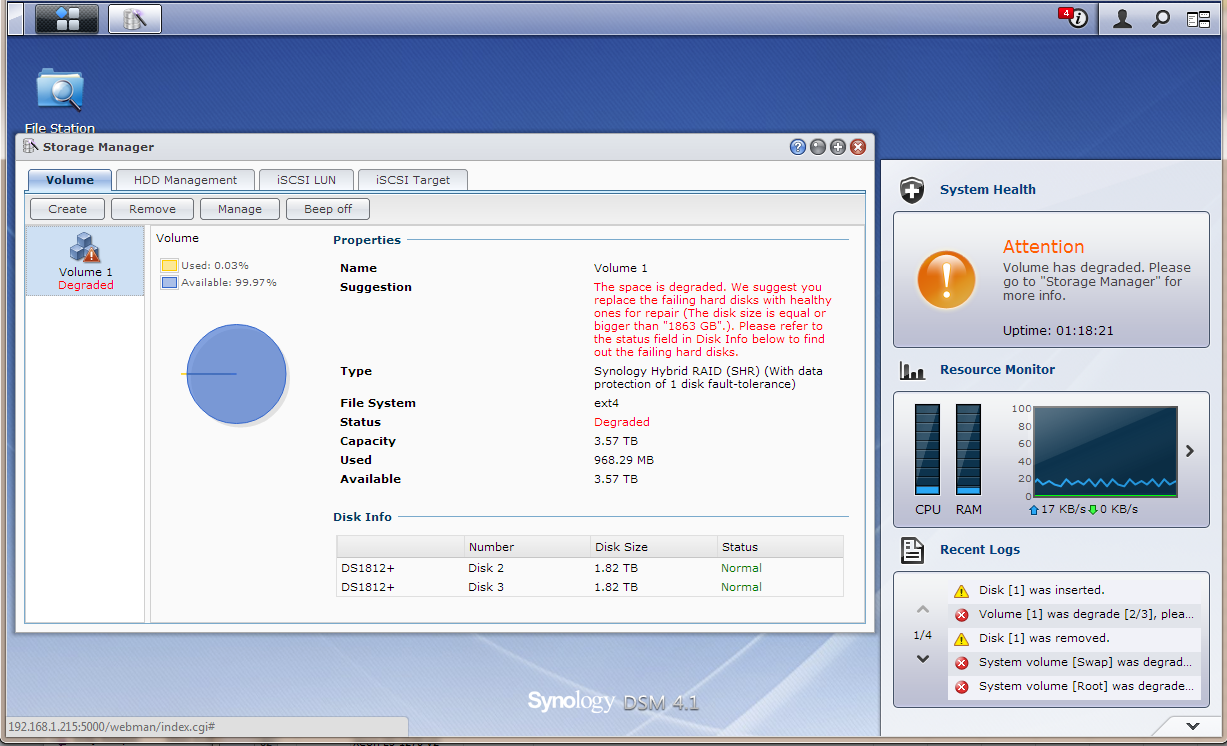Click the search magnifier icon
The height and width of the screenshot is (746, 1227).
(x=1160, y=19)
